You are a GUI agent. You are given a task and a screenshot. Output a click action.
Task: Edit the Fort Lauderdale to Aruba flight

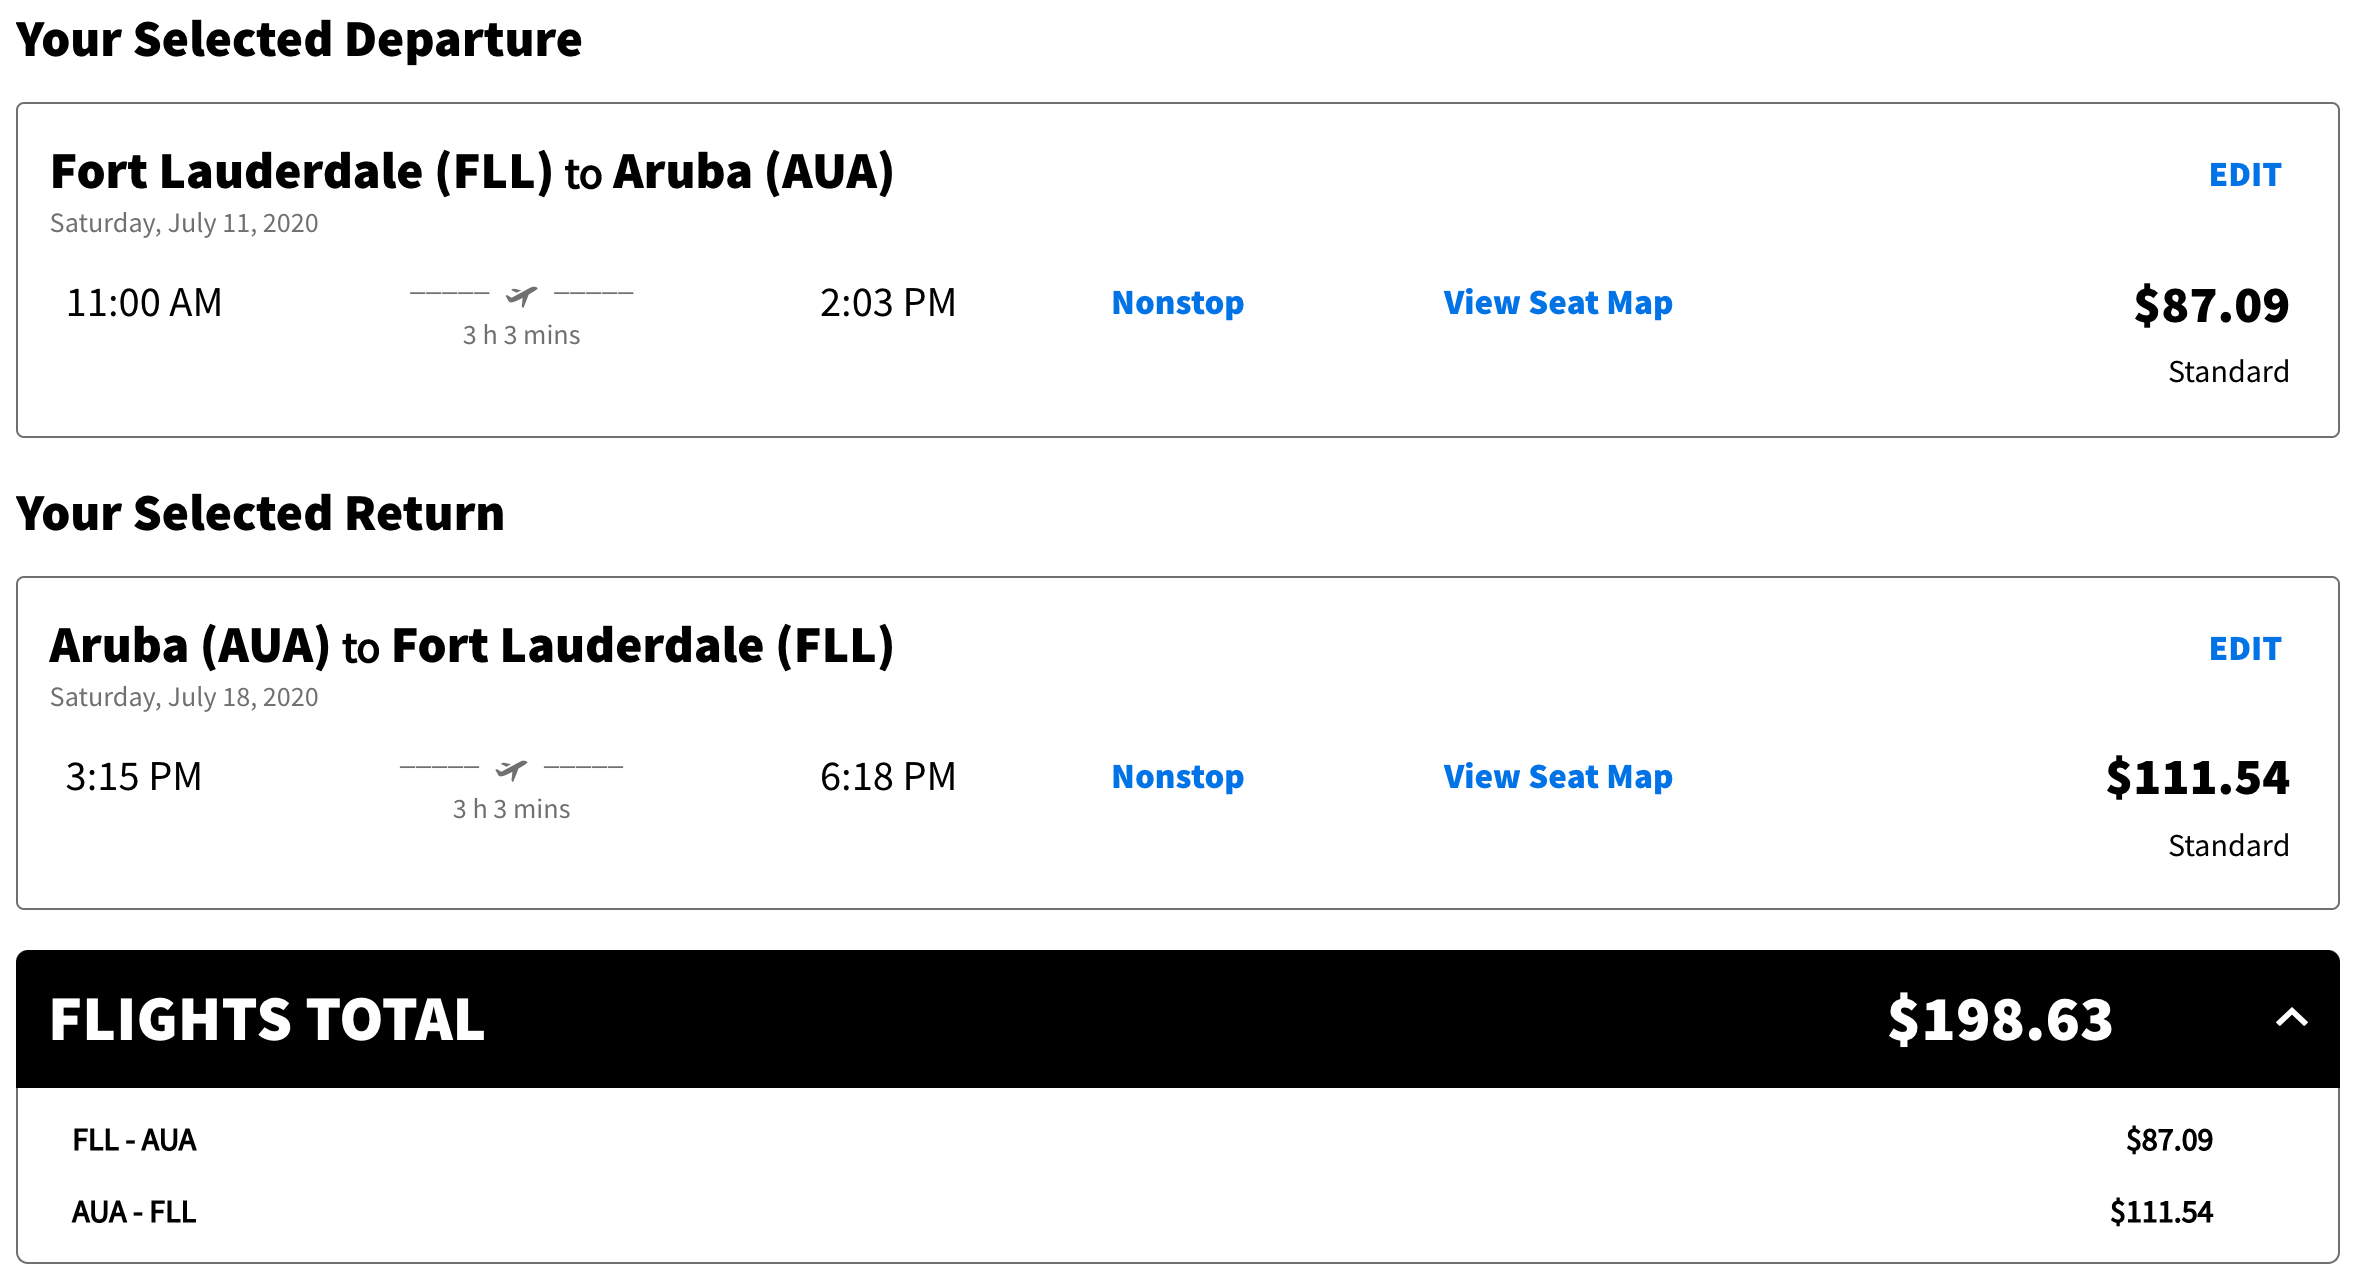2244,175
